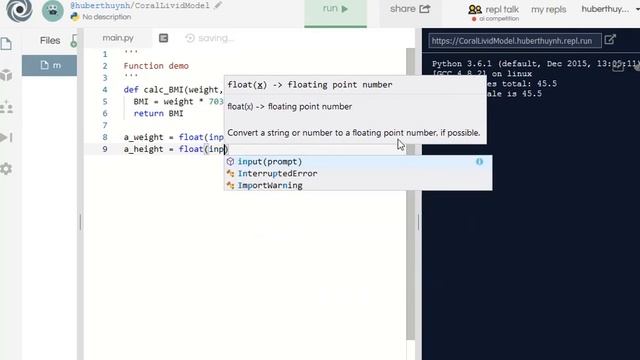Open the debugger play-step sidebar icon
The width and height of the screenshot is (640, 360).
coord(6,137)
